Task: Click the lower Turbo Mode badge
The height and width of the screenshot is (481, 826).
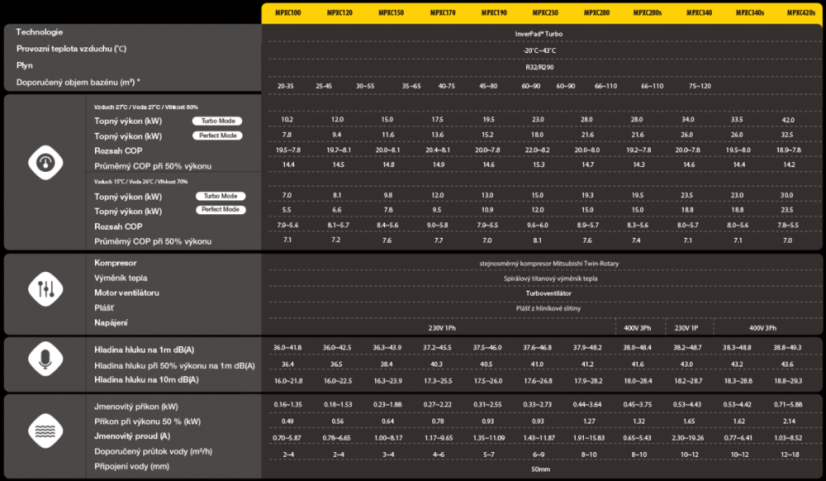Action: 220,196
